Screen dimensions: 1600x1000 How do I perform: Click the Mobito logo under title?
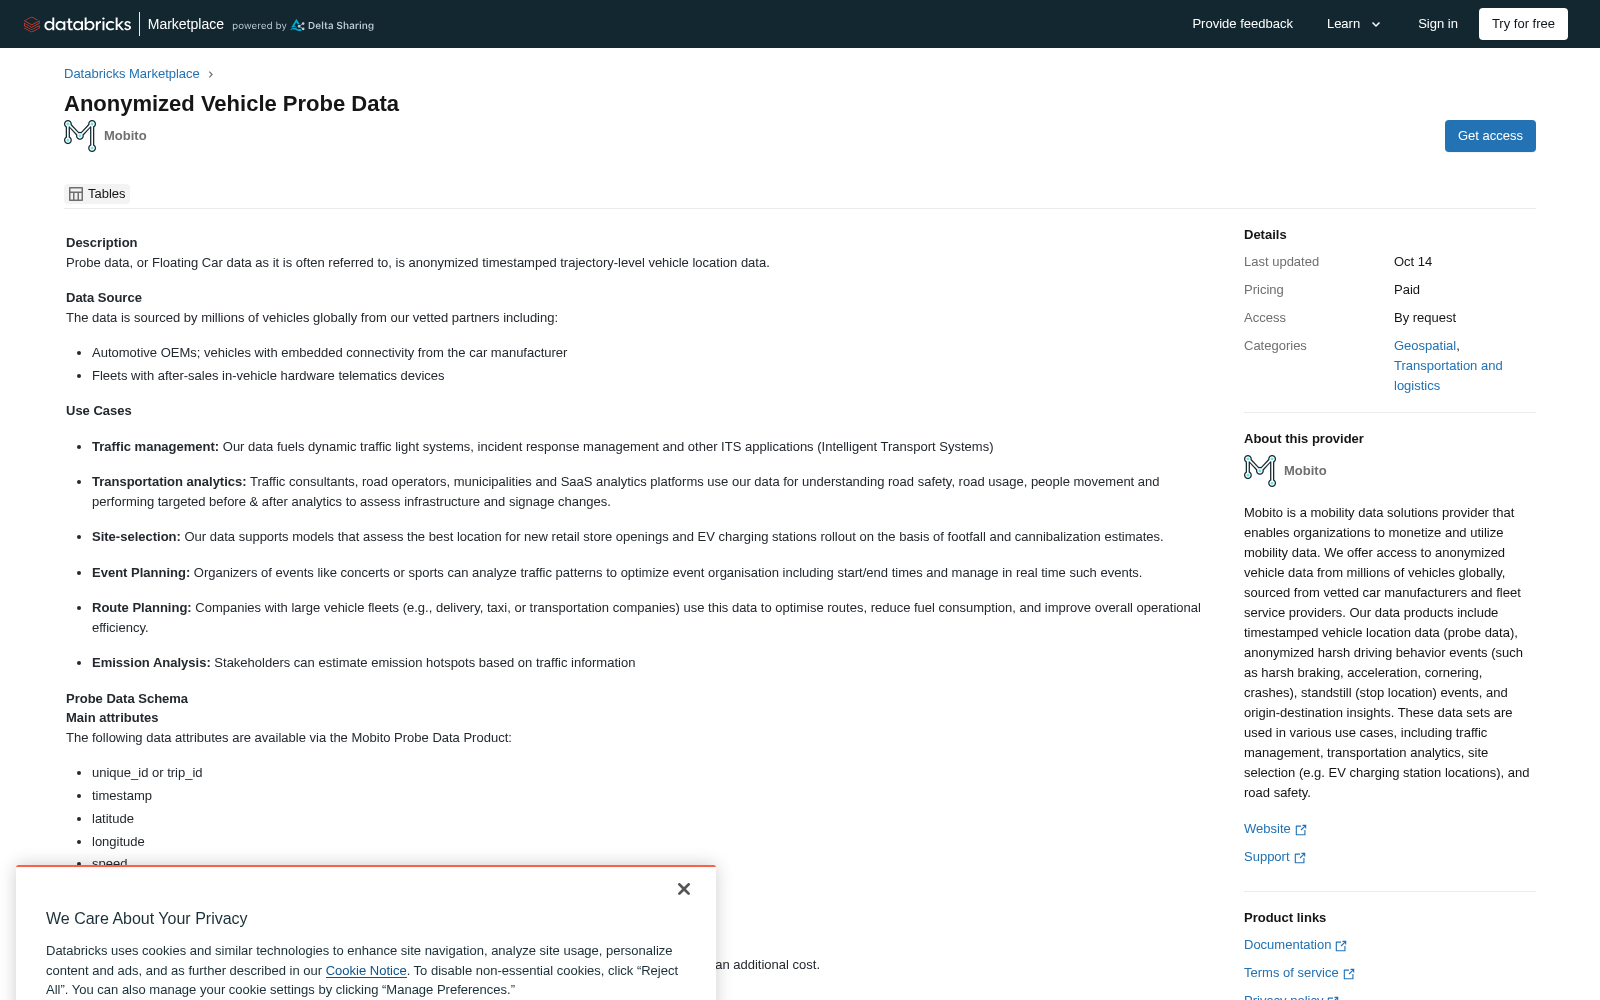pos(80,136)
